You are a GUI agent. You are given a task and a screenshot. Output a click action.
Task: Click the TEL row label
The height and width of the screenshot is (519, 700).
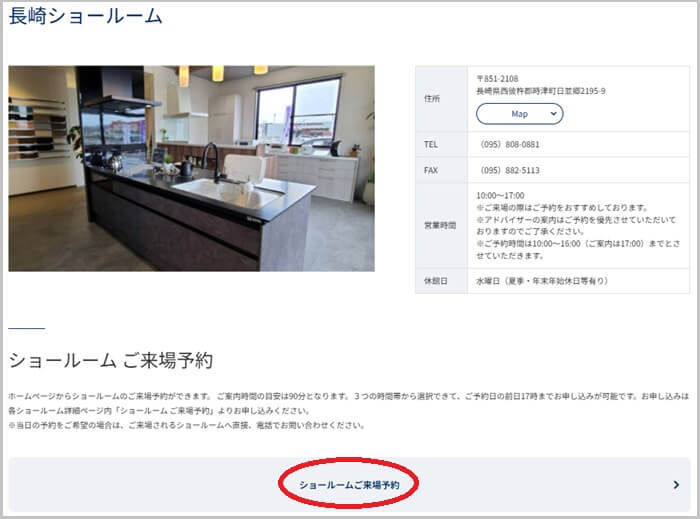point(431,144)
